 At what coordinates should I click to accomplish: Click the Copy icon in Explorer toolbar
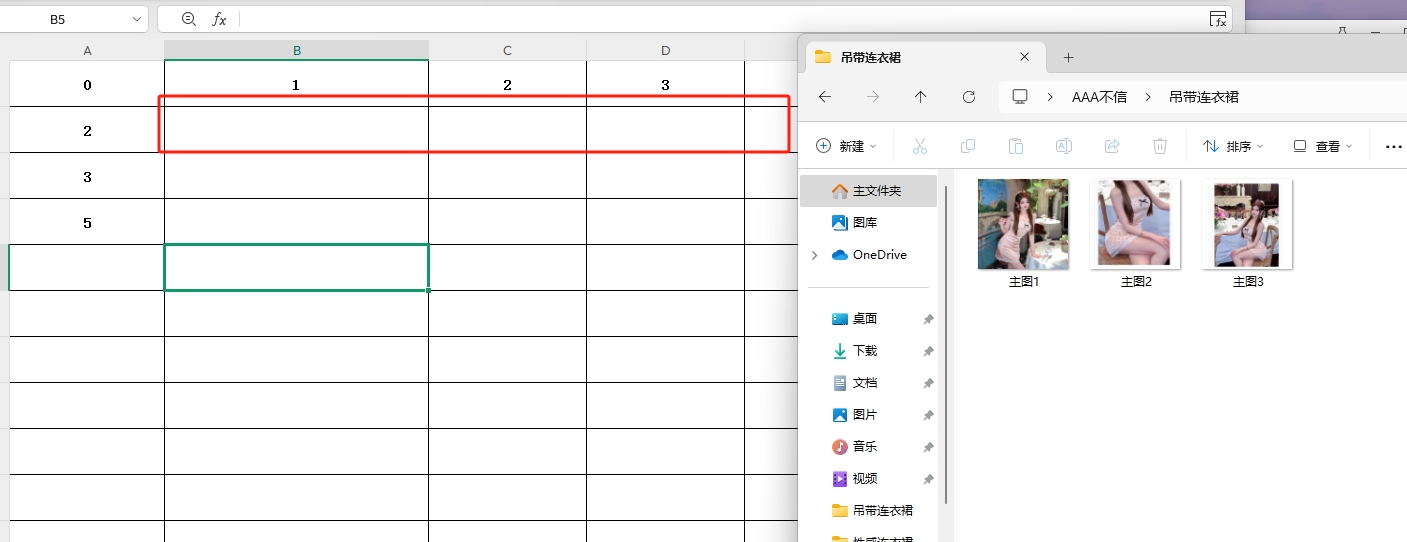click(x=968, y=146)
